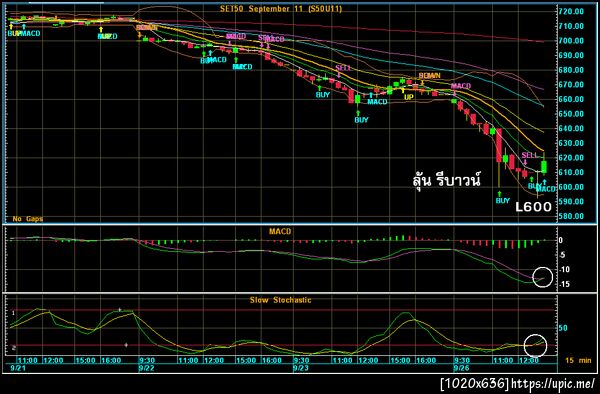Click the -10 level on MACD axis
The height and width of the screenshot is (394, 600).
tap(564, 269)
